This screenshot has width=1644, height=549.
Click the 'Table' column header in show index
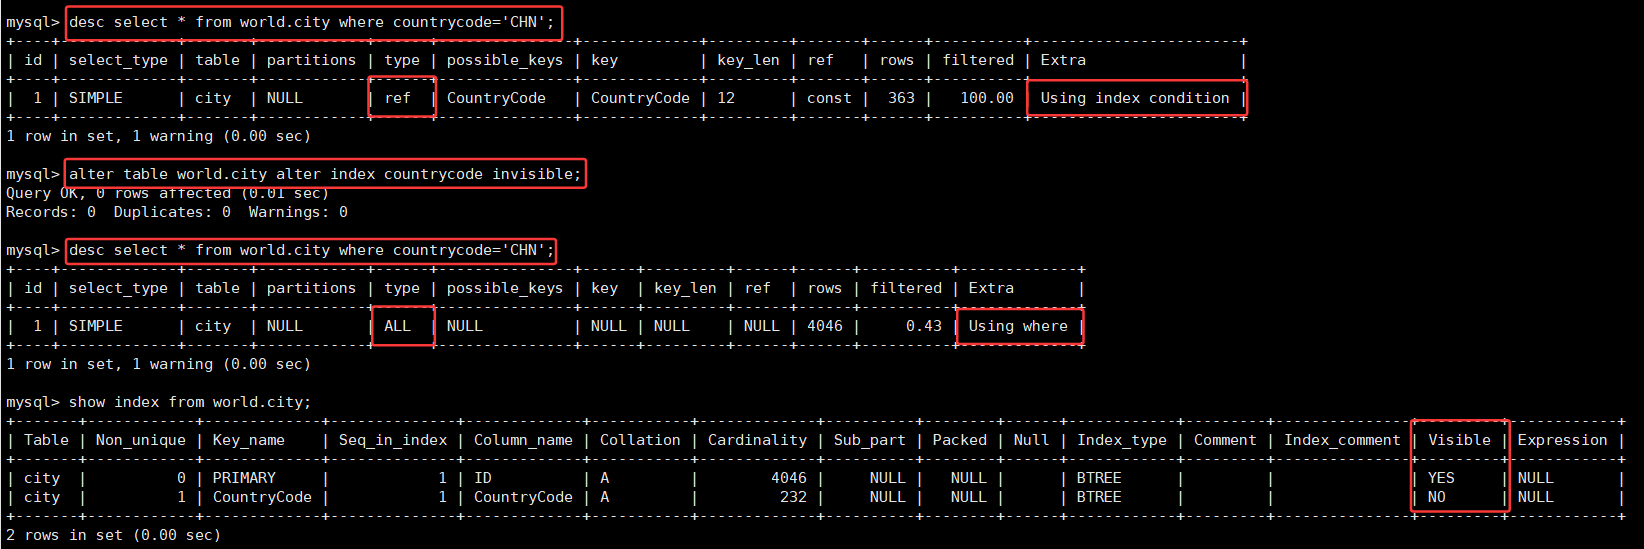46,440
